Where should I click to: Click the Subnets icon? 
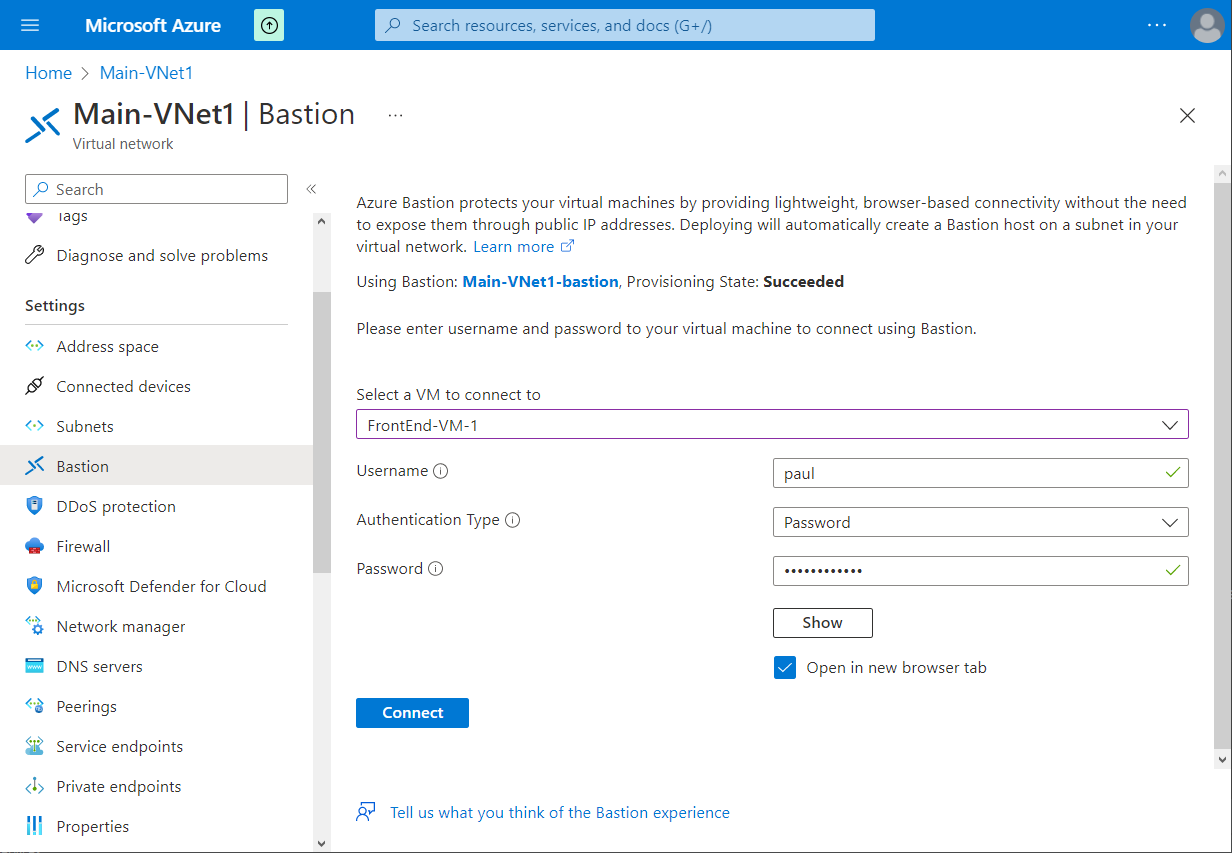(x=35, y=427)
